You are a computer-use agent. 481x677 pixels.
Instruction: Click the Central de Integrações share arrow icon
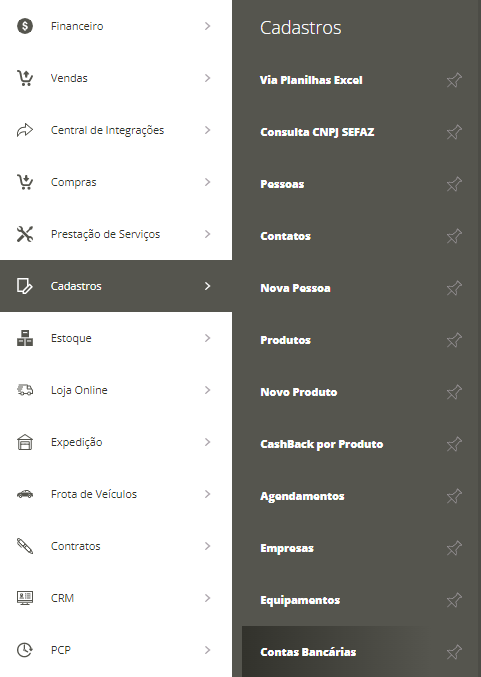(25, 130)
